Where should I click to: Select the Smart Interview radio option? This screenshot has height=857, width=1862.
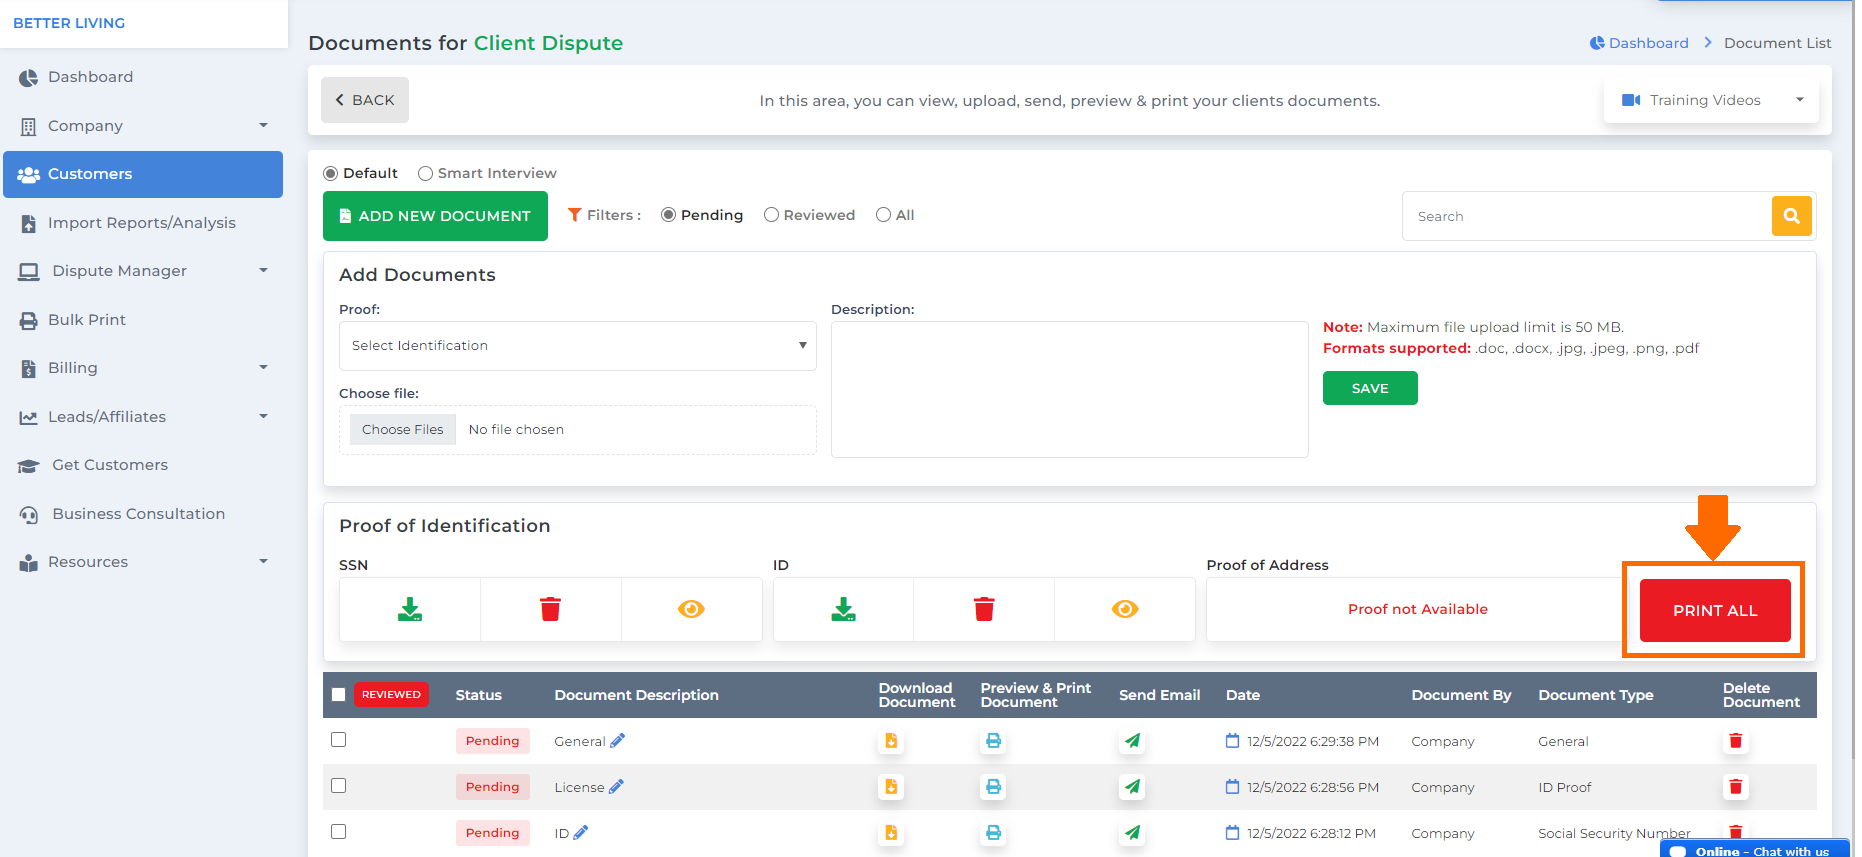pyautogui.click(x=425, y=173)
